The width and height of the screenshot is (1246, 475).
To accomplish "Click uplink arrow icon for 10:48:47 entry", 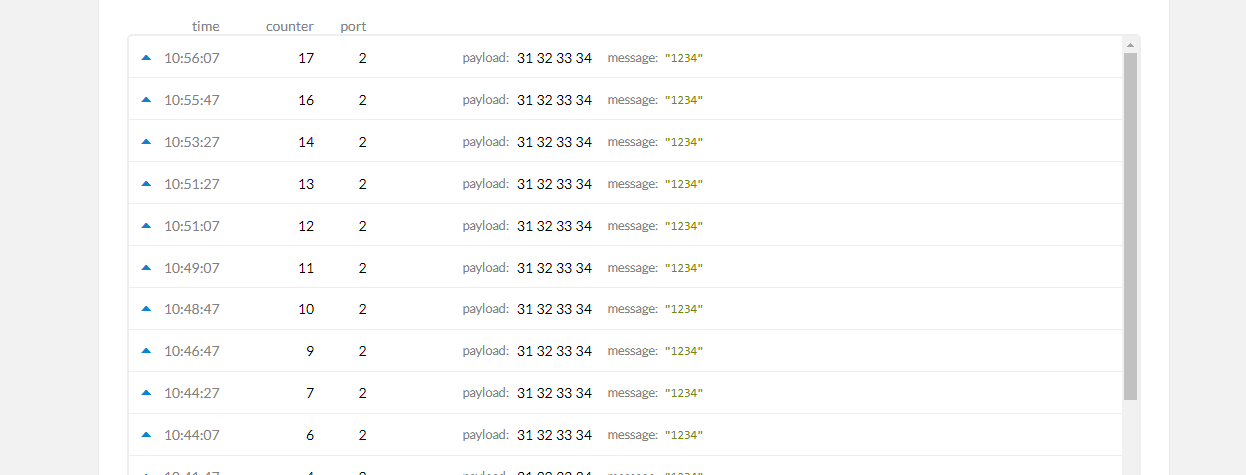I will point(146,309).
